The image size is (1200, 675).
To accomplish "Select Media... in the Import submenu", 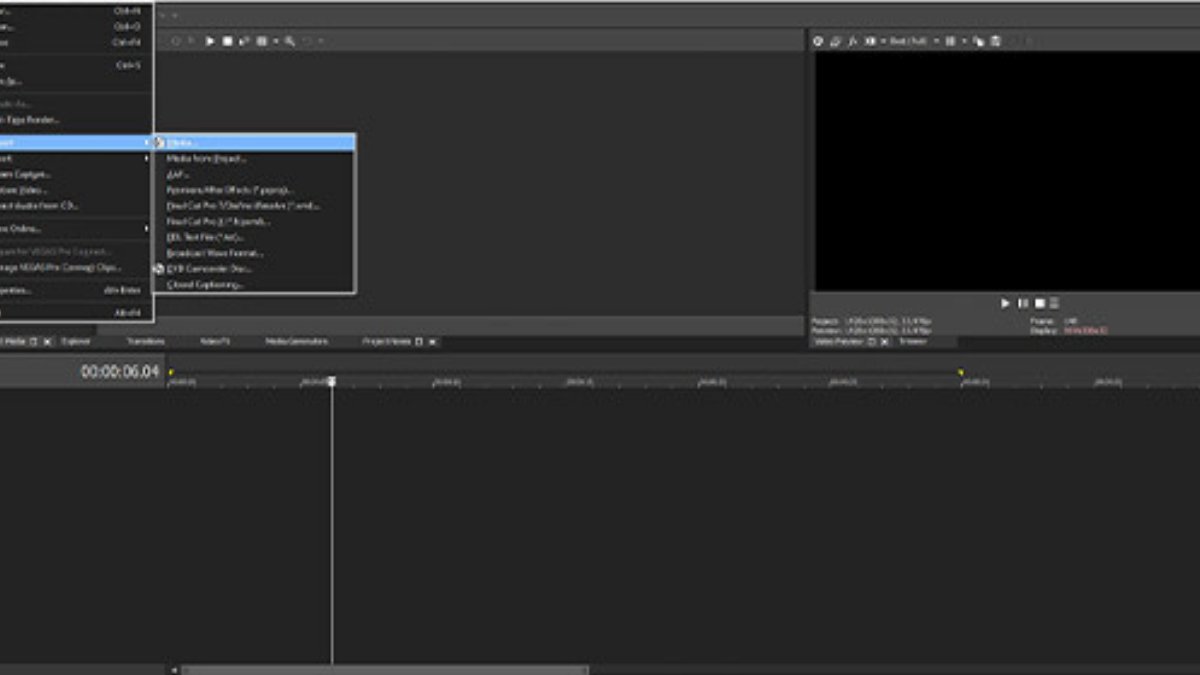I will coord(254,142).
